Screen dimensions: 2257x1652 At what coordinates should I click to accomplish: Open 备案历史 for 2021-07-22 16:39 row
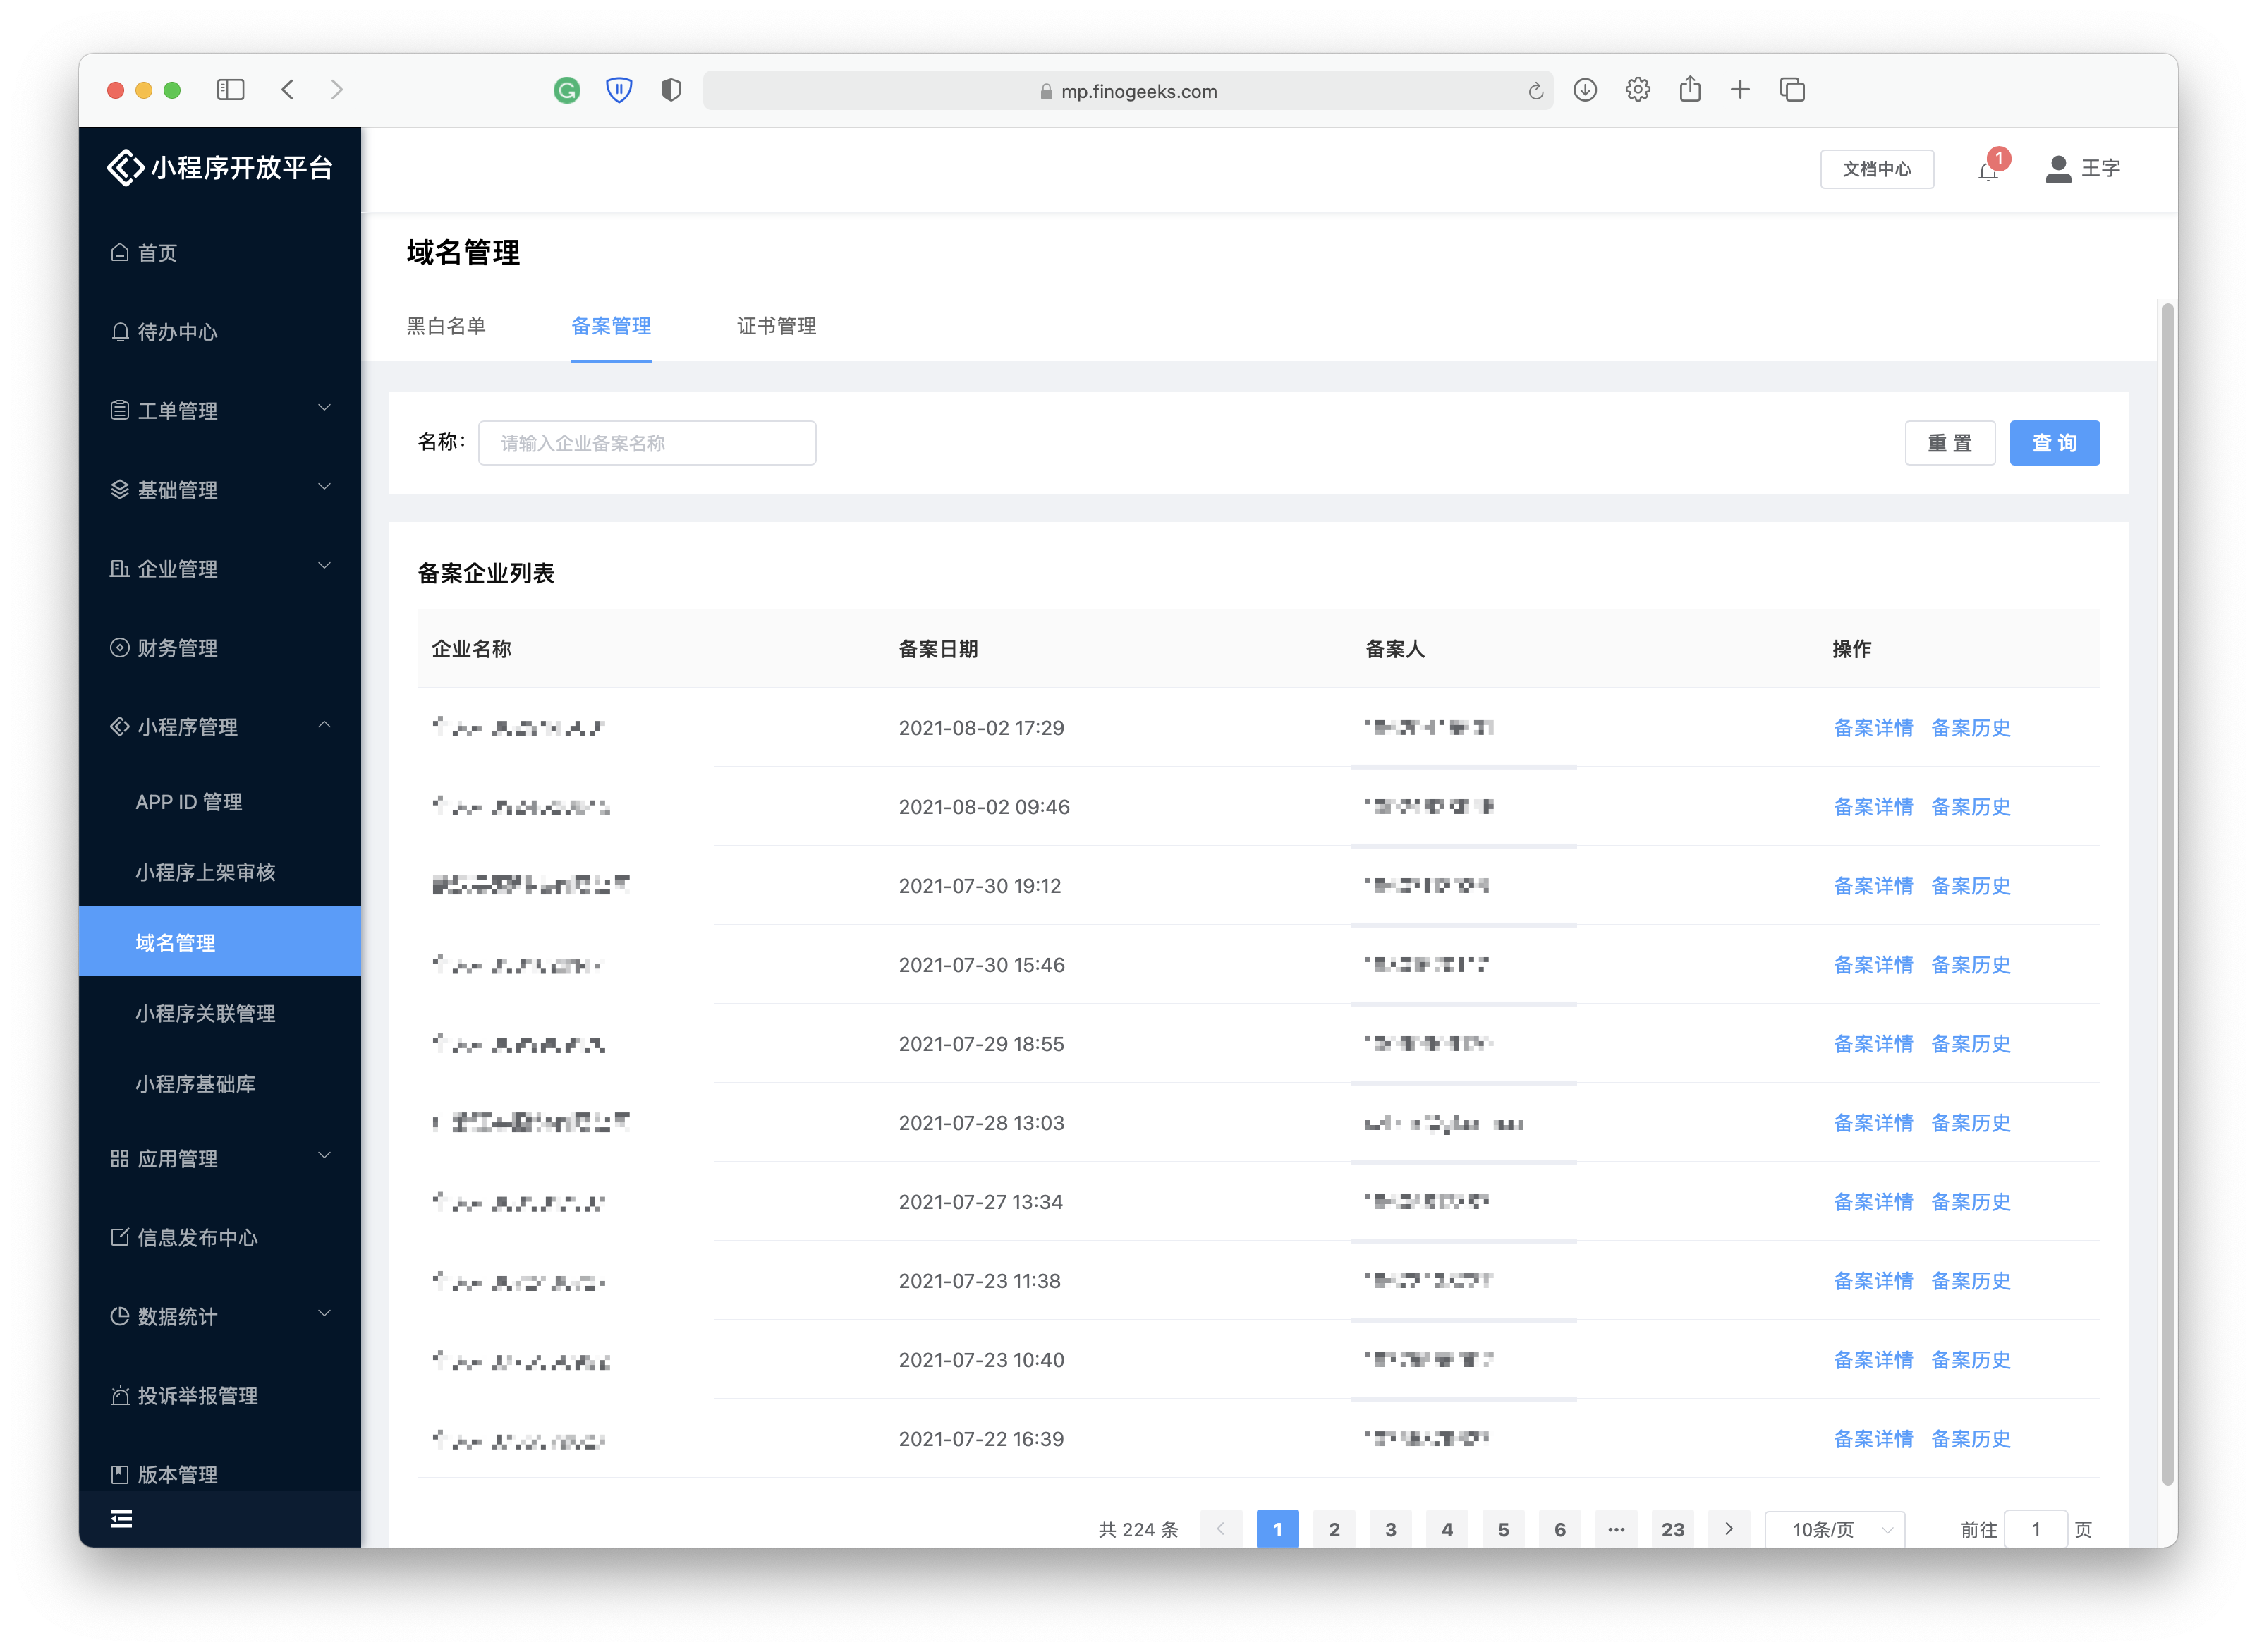pyautogui.click(x=1970, y=1439)
